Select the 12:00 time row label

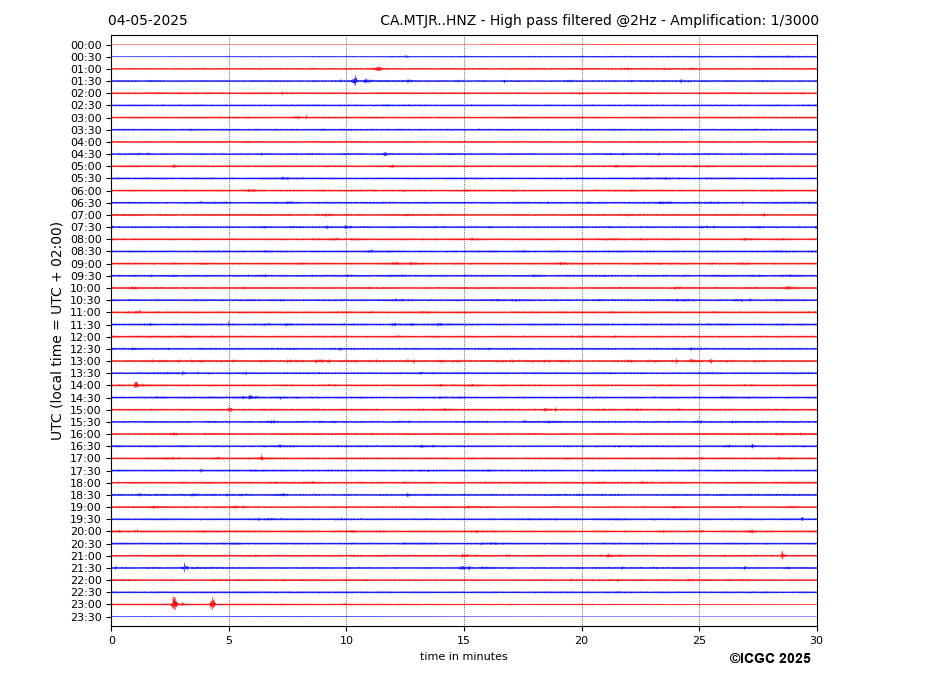click(86, 337)
